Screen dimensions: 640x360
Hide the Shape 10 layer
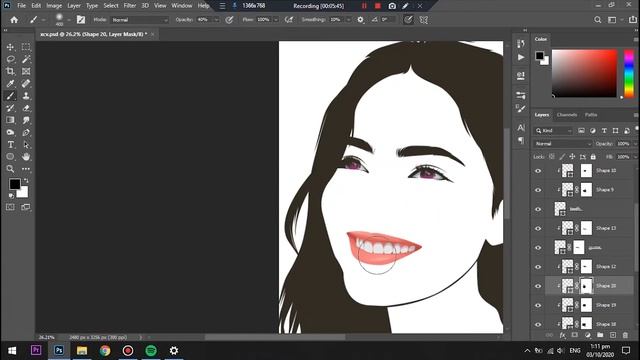(538, 171)
